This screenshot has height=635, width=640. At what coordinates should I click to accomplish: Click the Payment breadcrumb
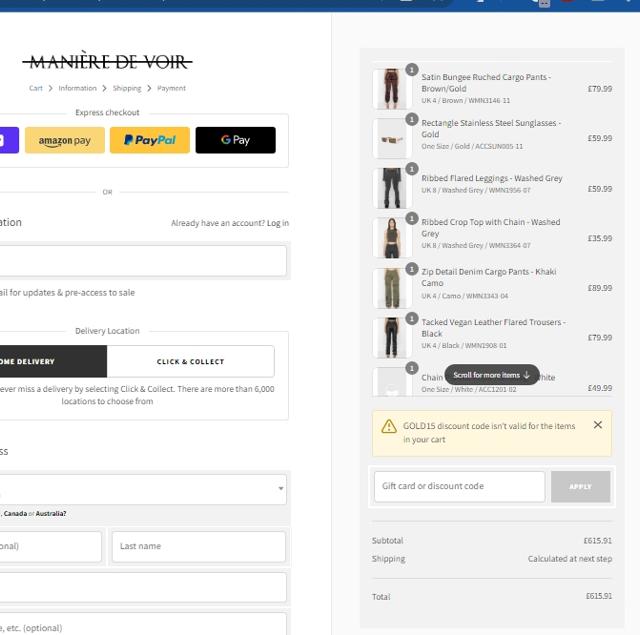pyautogui.click(x=171, y=88)
